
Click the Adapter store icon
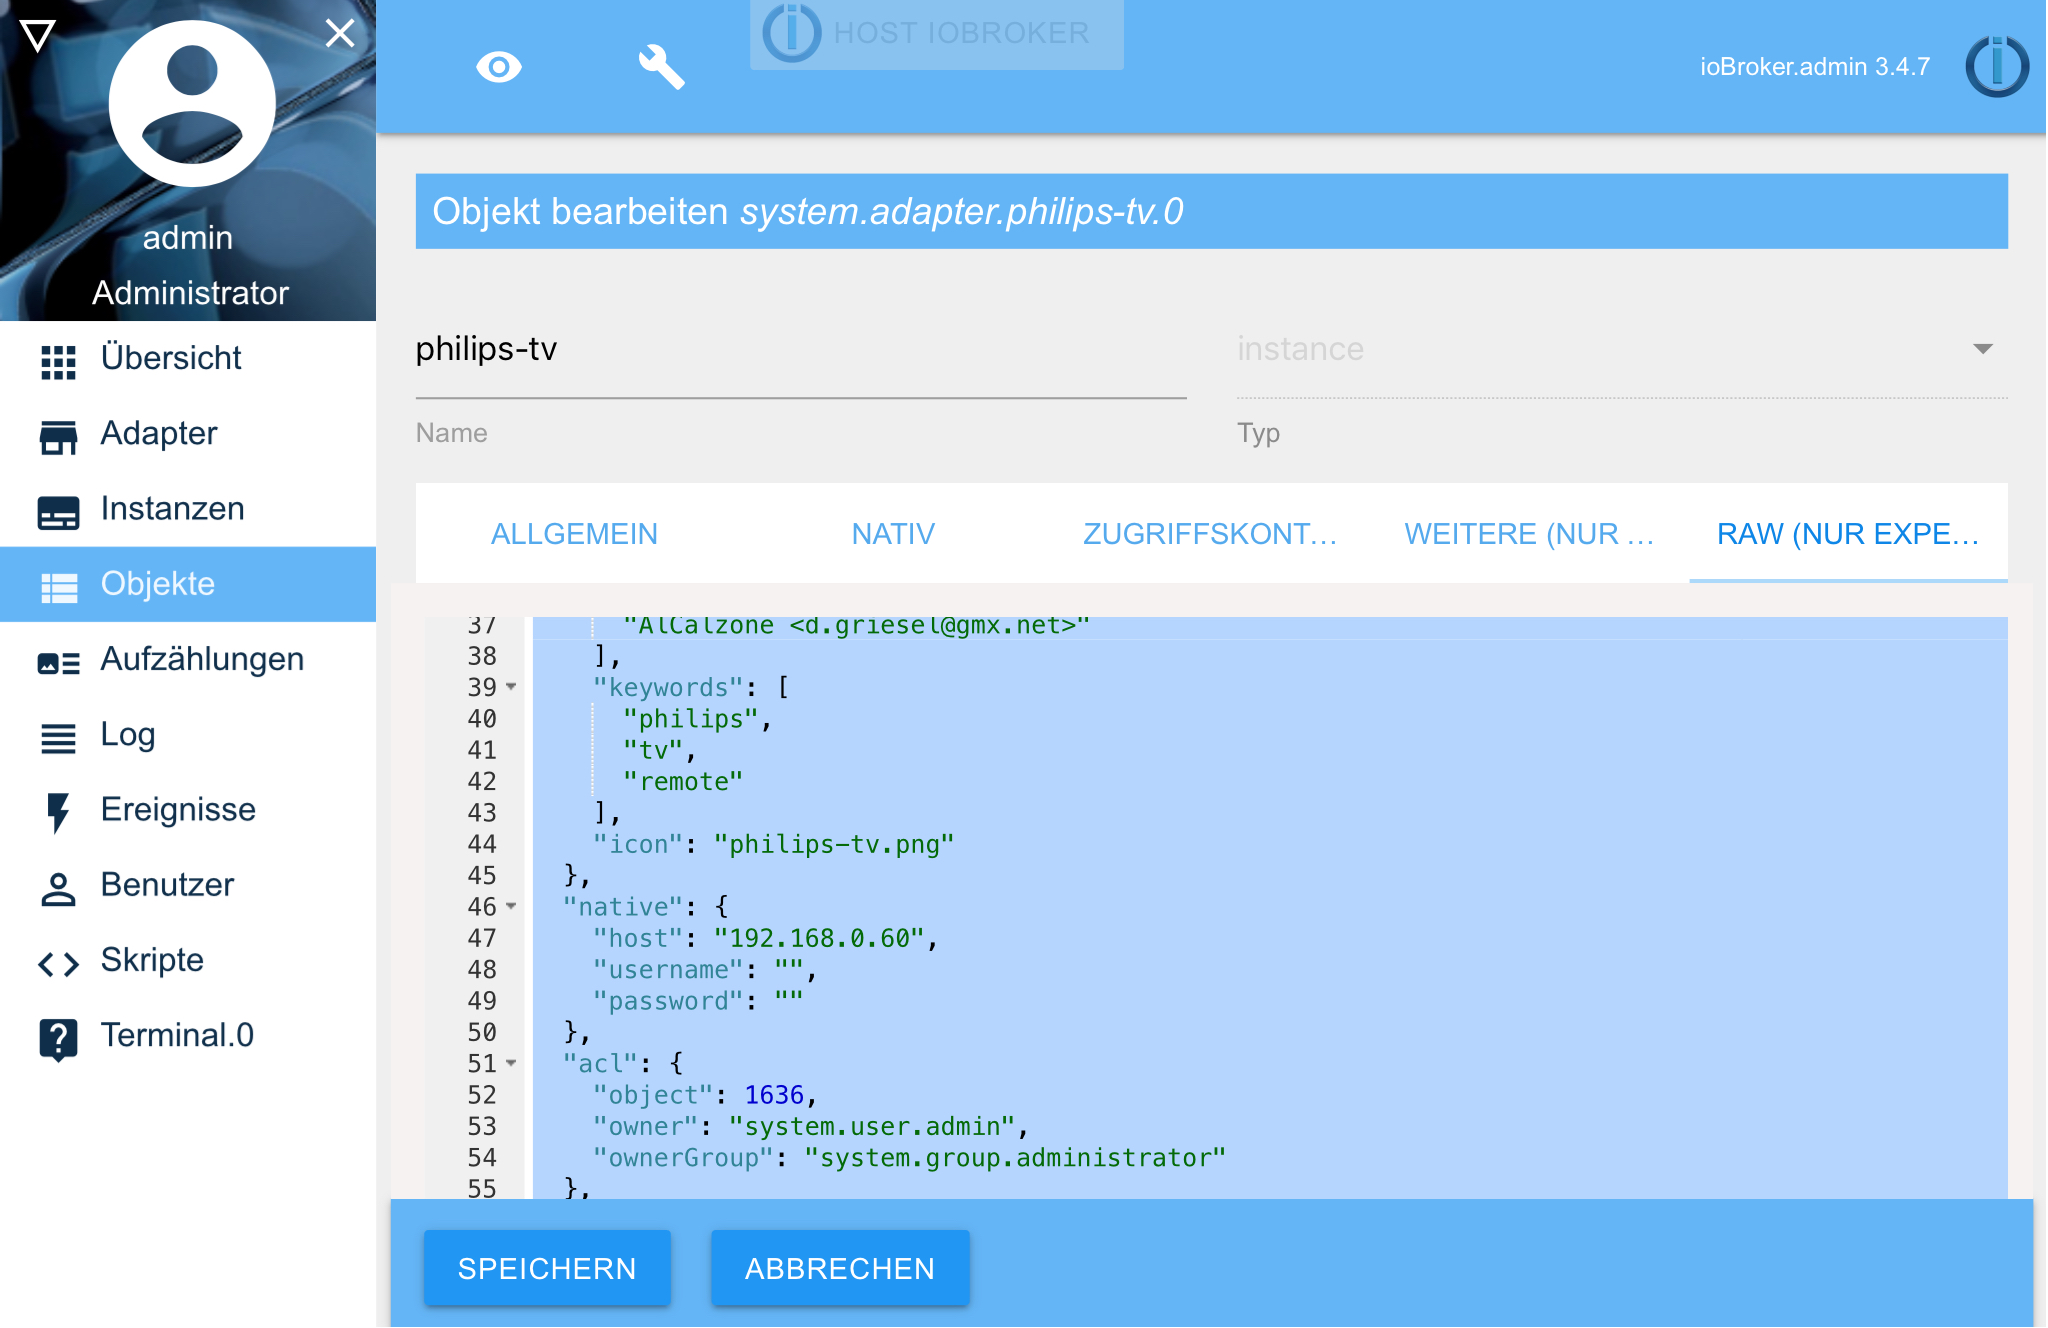[x=58, y=436]
